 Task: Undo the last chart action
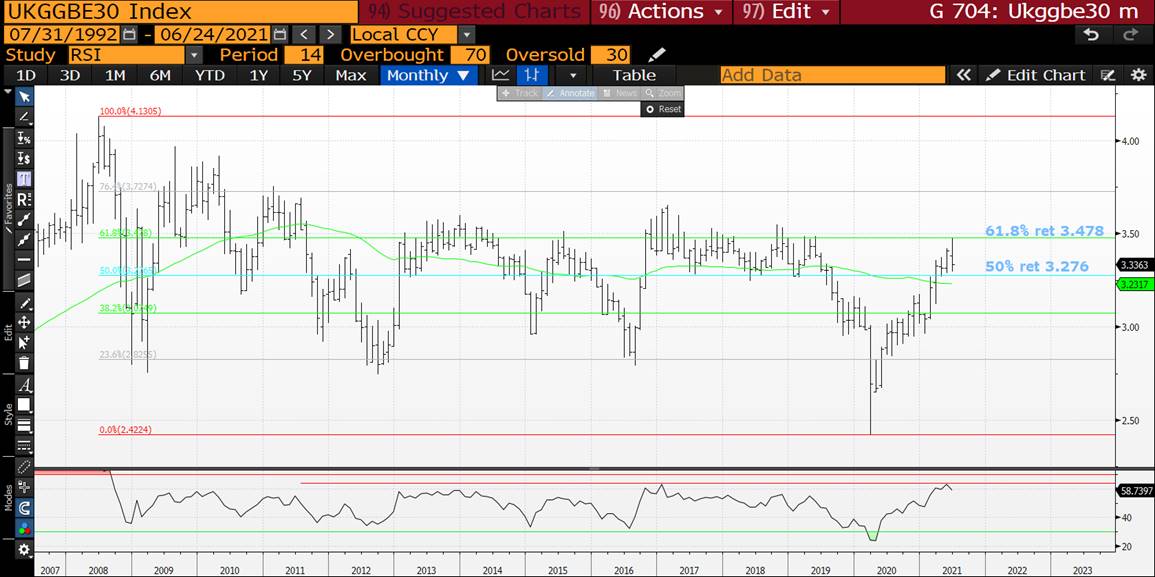tap(1092, 35)
